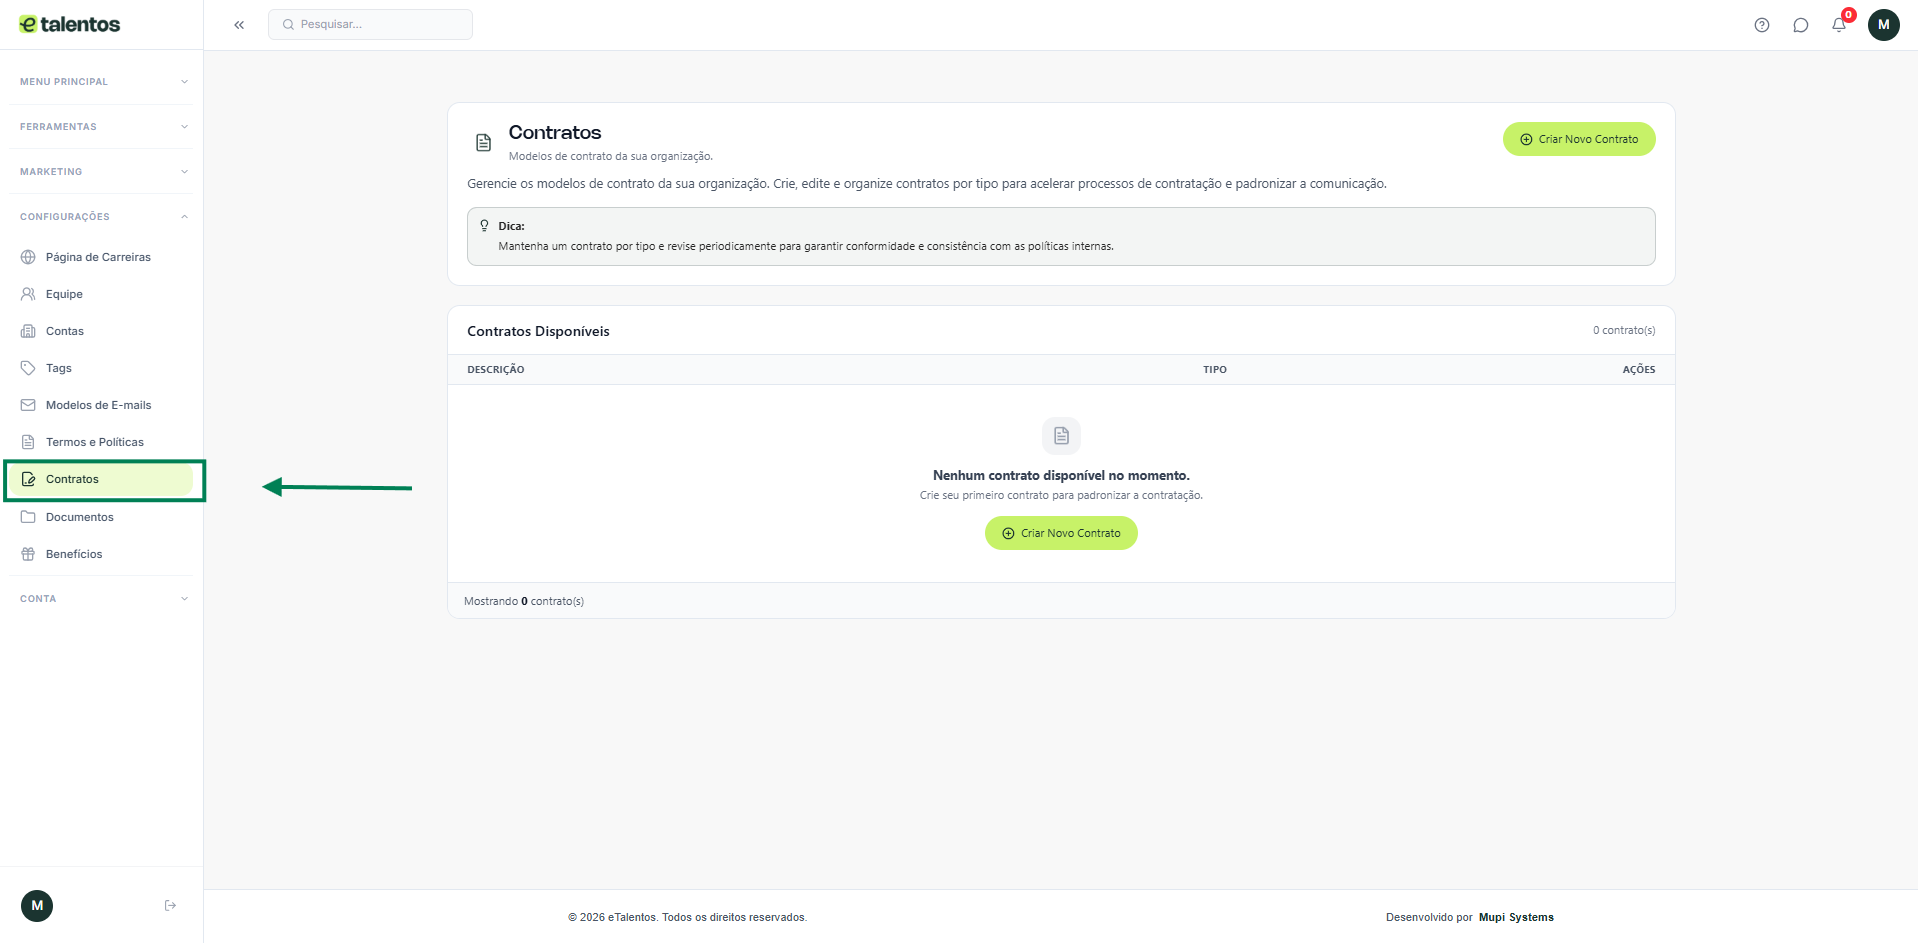Click Criar Novo Contrato in header
Image resolution: width=1918 pixels, height=943 pixels.
coord(1578,139)
